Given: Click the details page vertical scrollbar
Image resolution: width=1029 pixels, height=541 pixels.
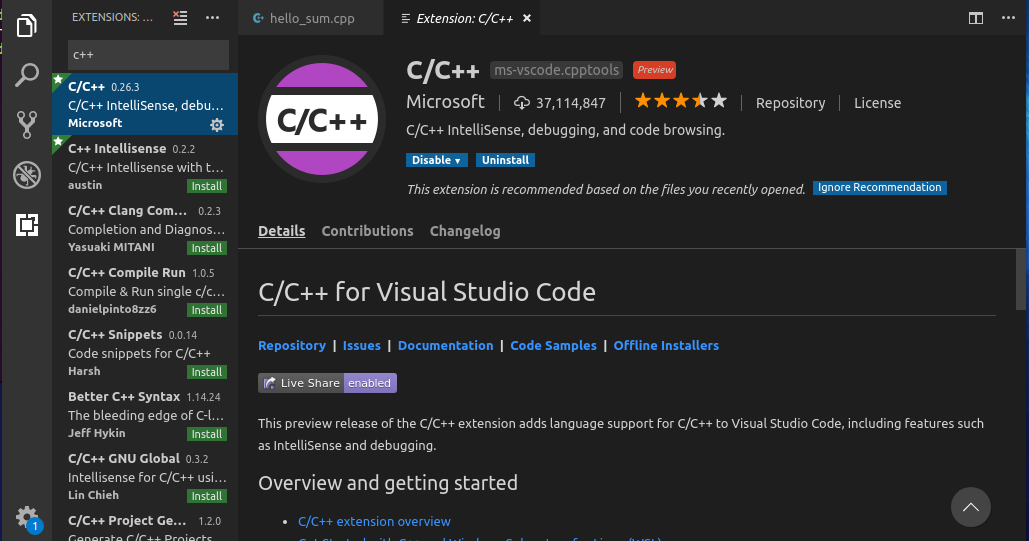Looking at the screenshot, I should [x=1022, y=279].
